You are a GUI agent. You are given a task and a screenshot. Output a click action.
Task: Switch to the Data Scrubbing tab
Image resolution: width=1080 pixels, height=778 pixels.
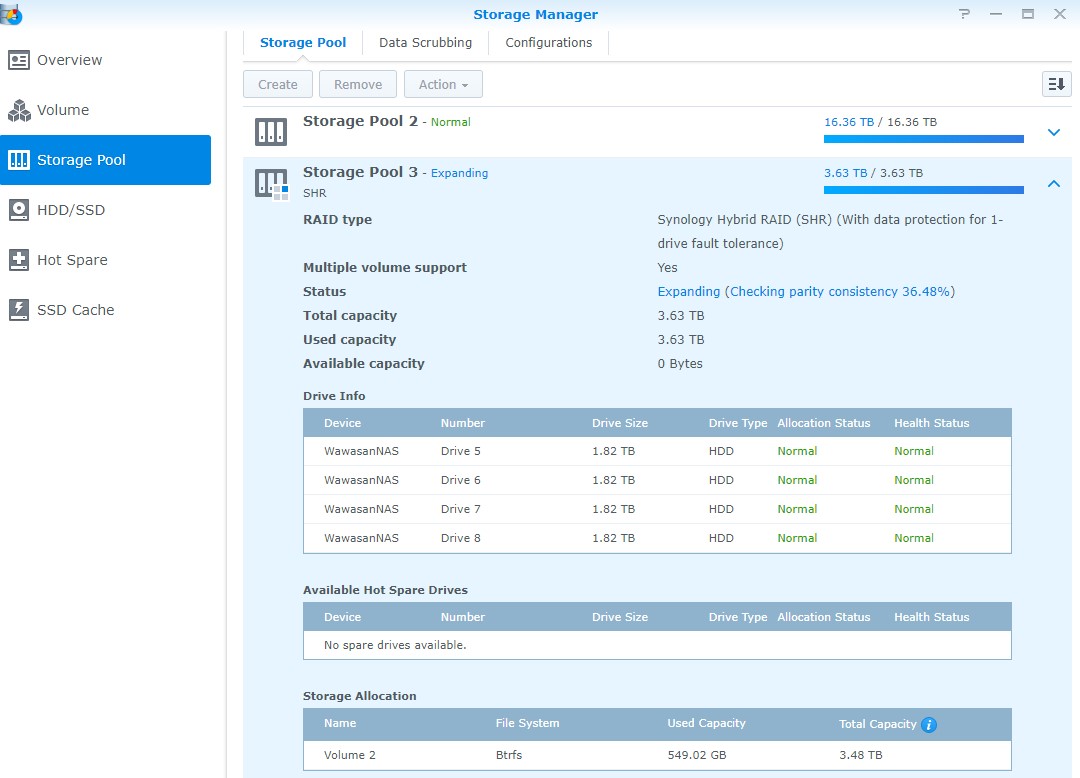[426, 43]
